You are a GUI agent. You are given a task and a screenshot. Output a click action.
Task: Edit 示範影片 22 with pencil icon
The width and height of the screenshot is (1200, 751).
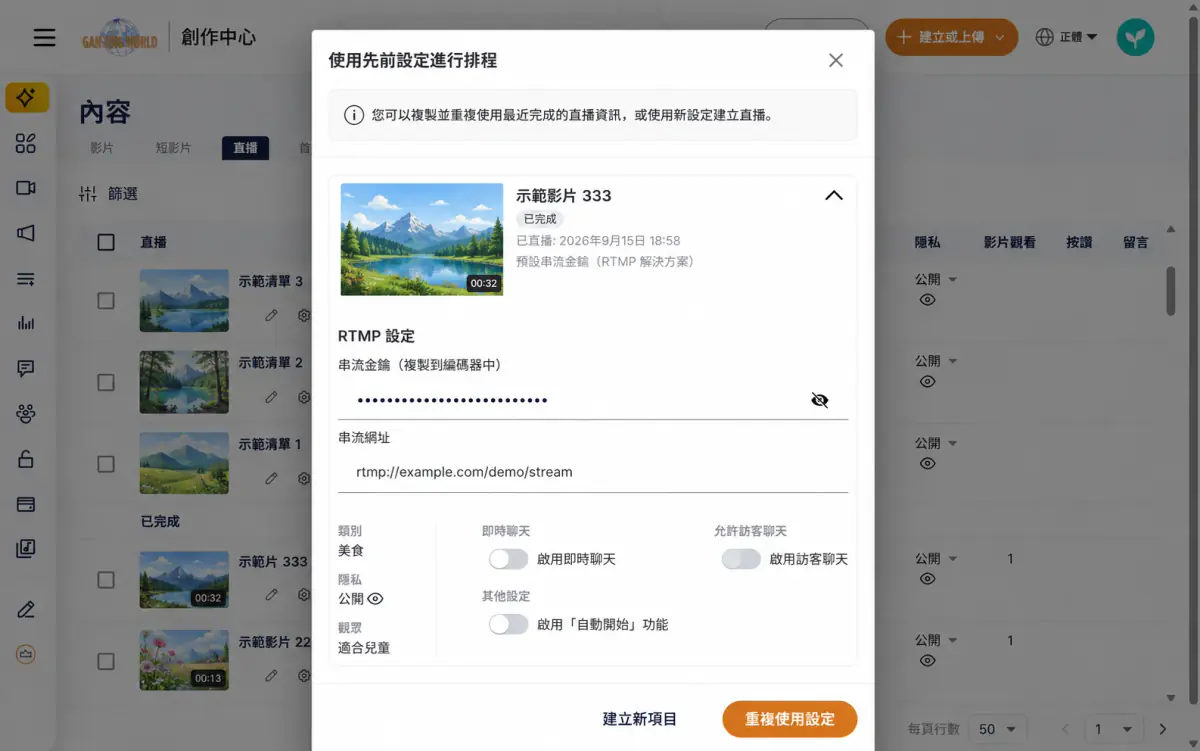tap(271, 676)
